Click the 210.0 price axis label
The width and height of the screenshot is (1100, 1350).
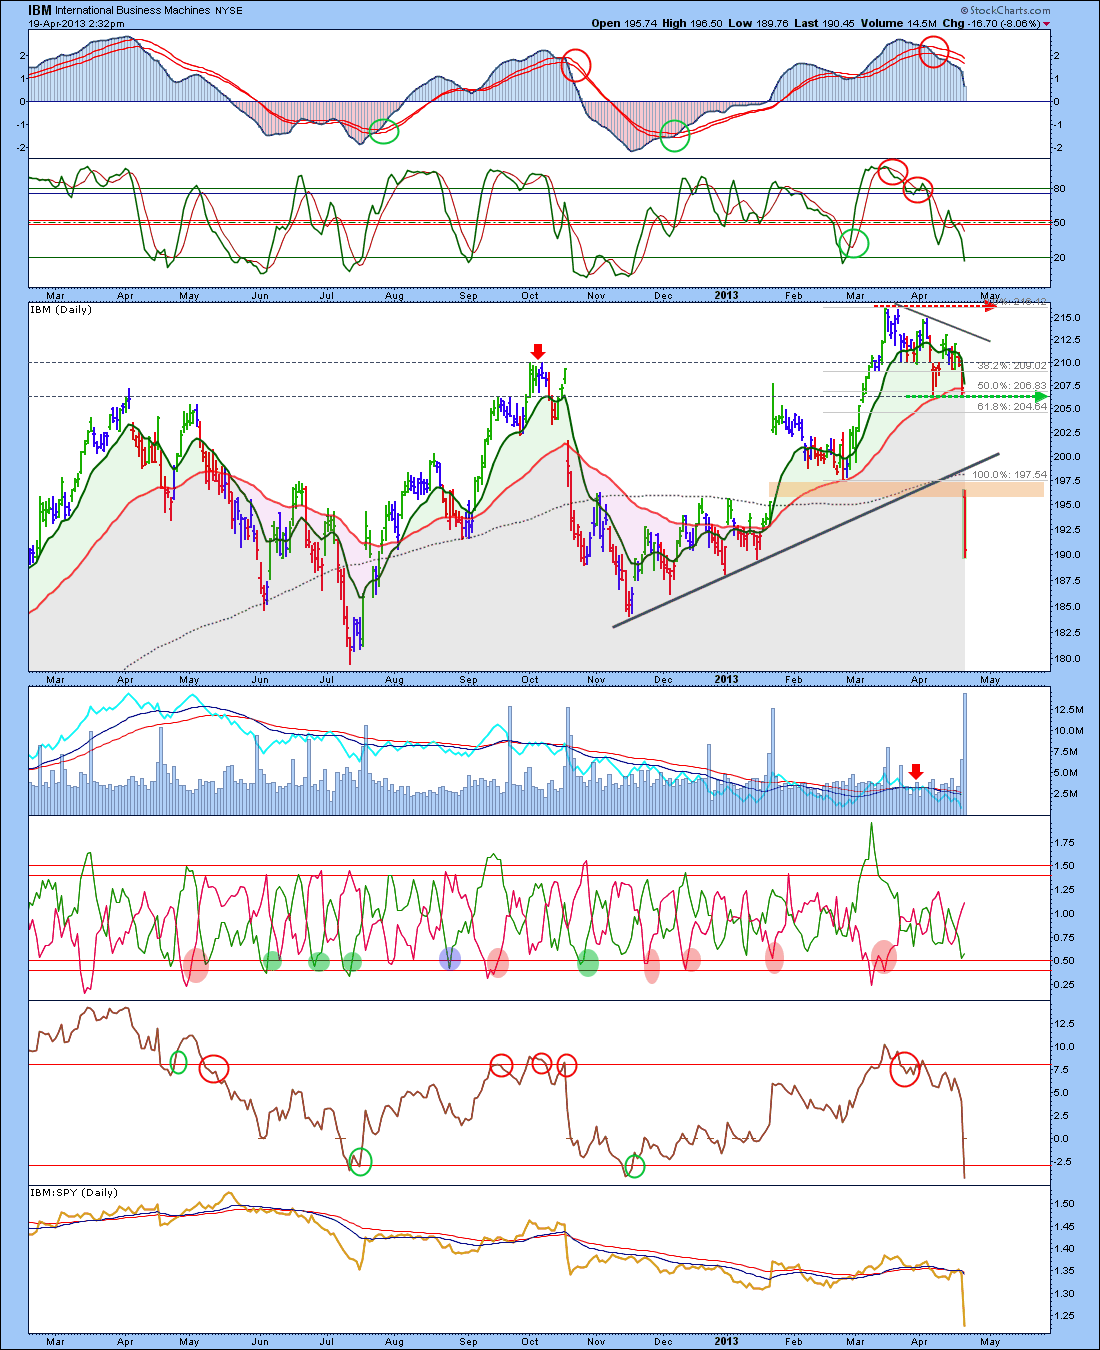(x=1066, y=363)
